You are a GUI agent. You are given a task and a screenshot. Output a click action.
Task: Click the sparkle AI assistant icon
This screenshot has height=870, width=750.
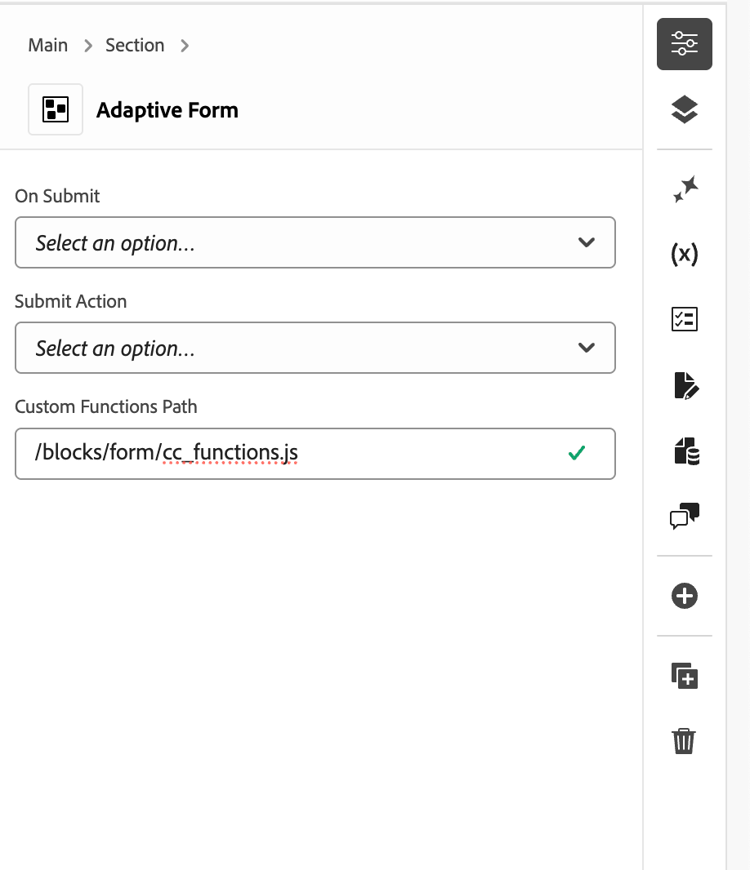[684, 189]
